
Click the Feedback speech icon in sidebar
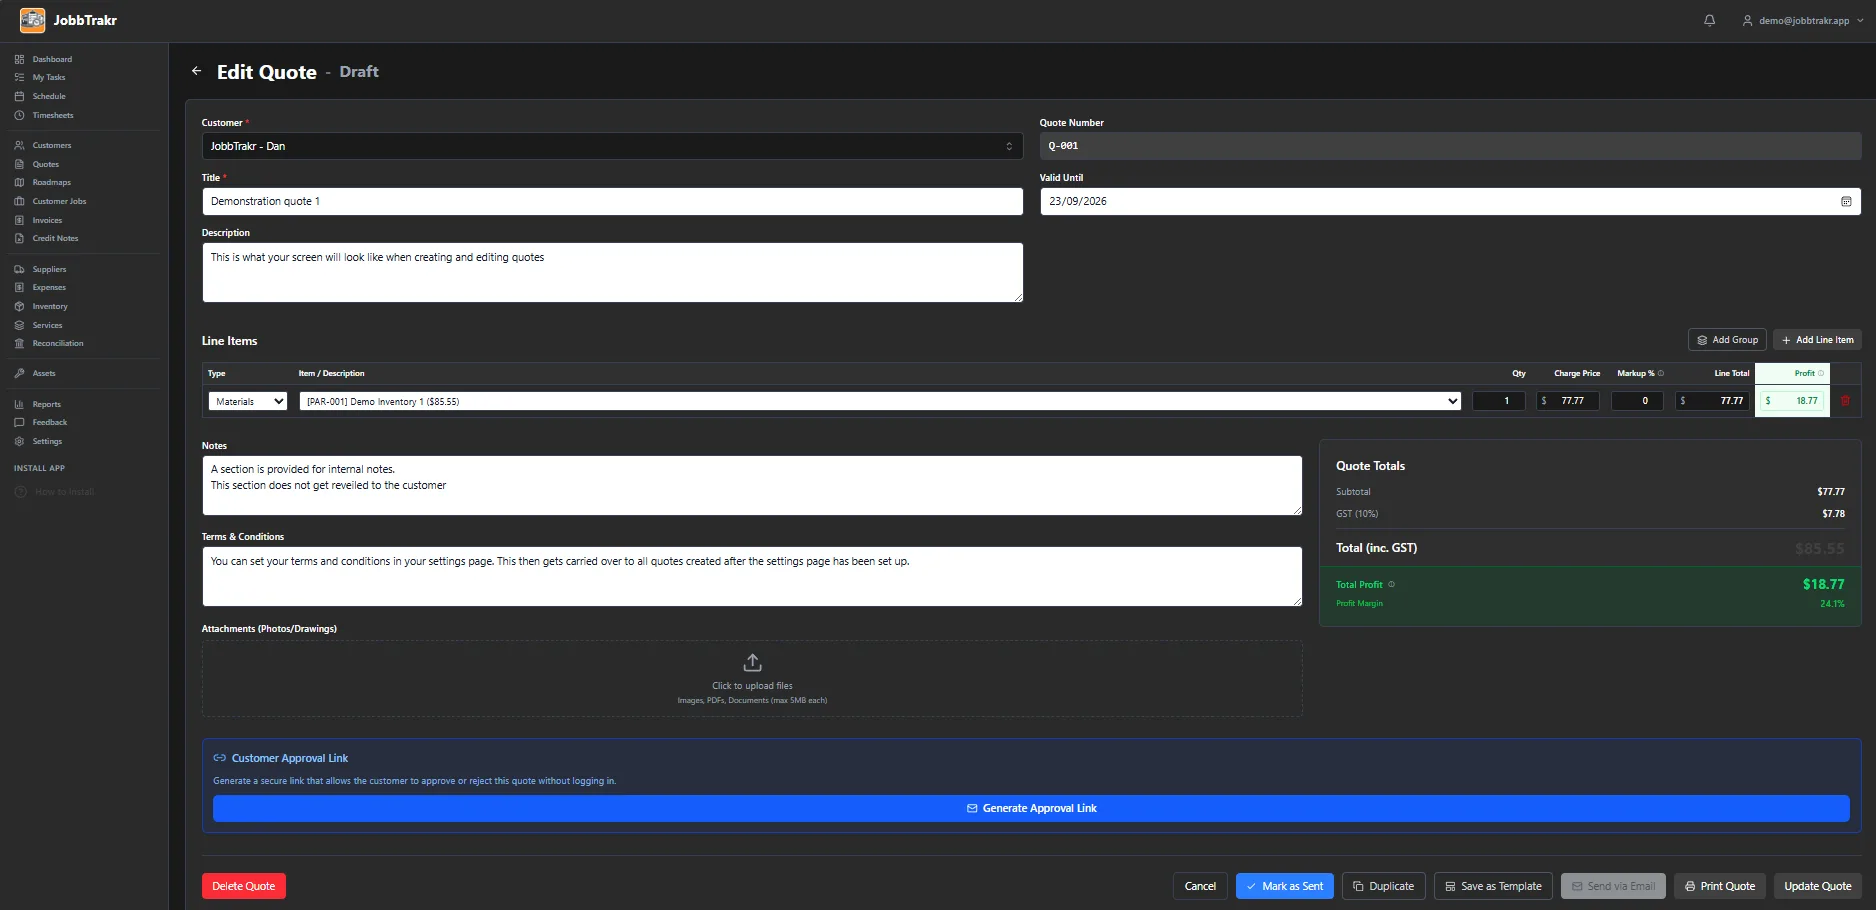[x=19, y=422]
